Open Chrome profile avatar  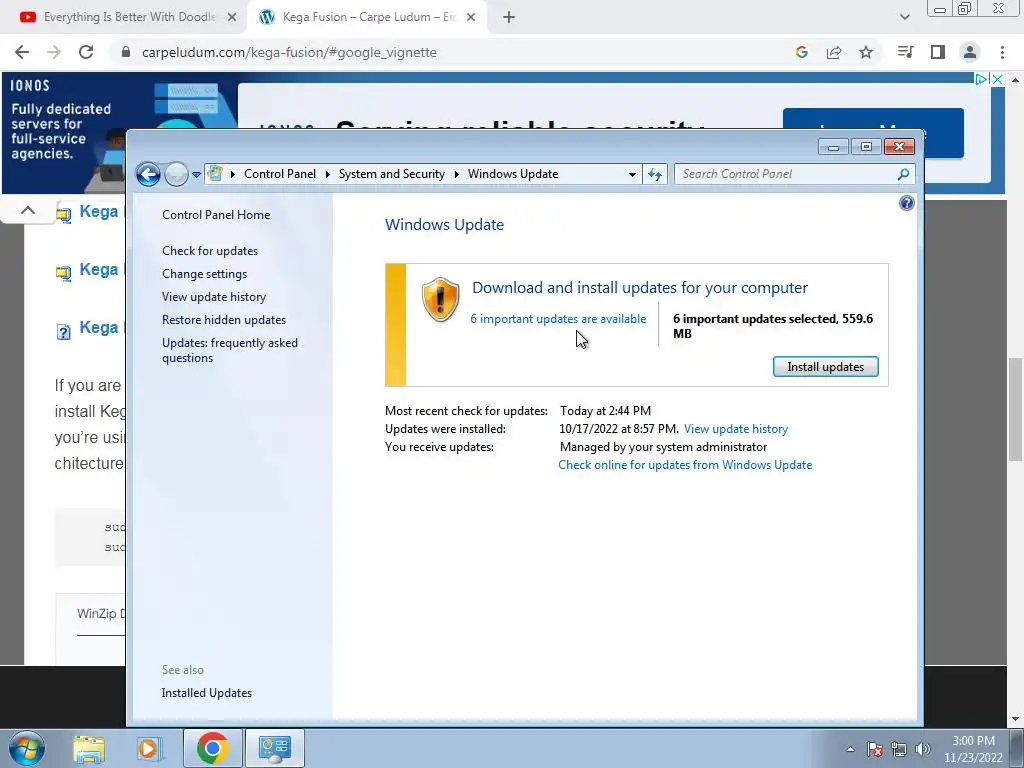(970, 52)
